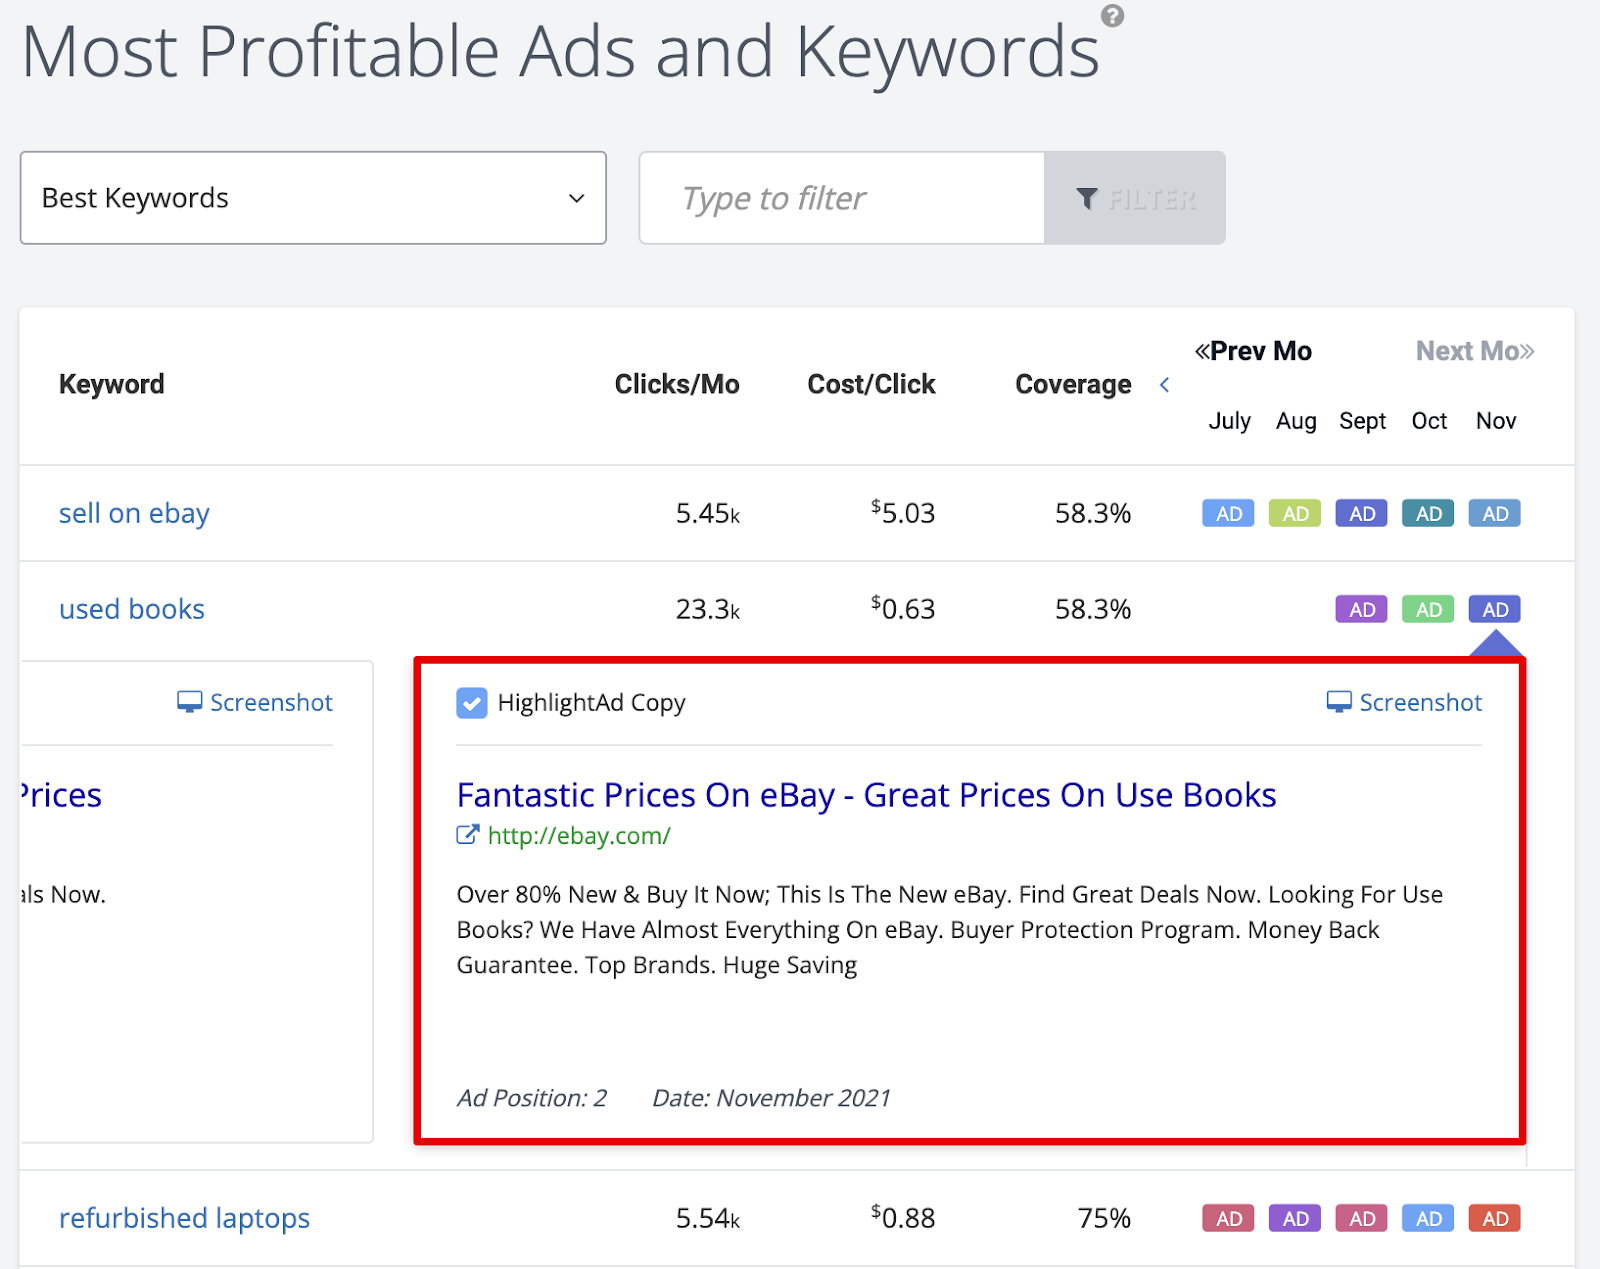Go to Prev Mo
The image size is (1600, 1269).
pyautogui.click(x=1253, y=351)
